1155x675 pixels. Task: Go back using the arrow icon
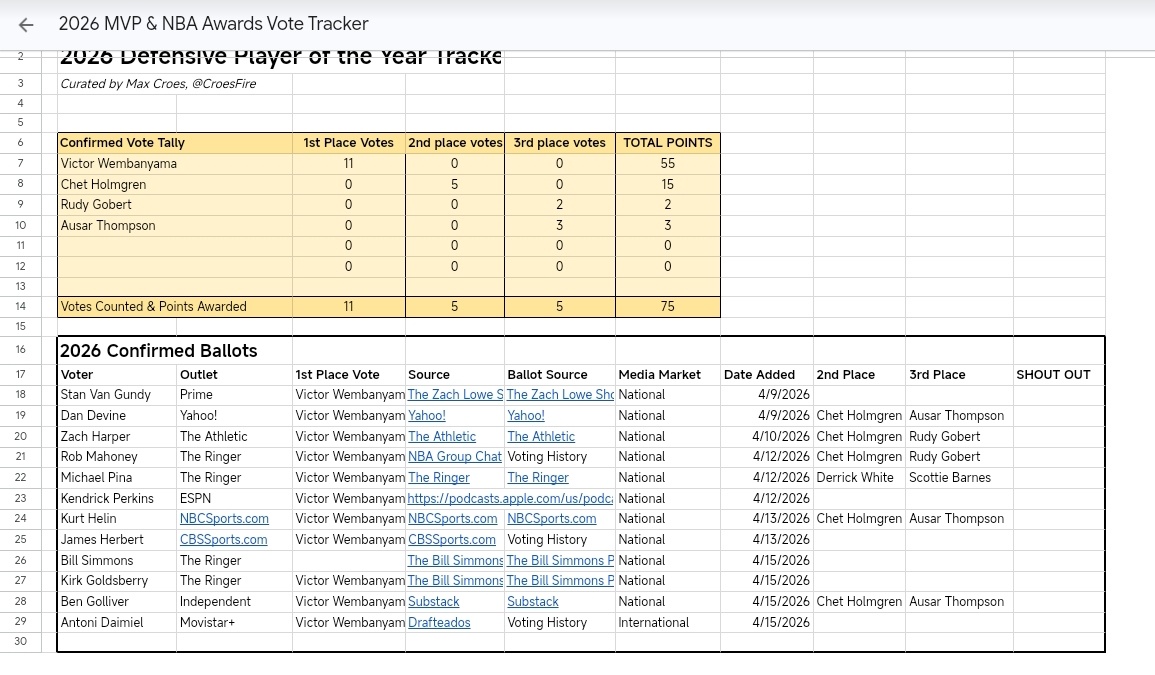tap(26, 25)
